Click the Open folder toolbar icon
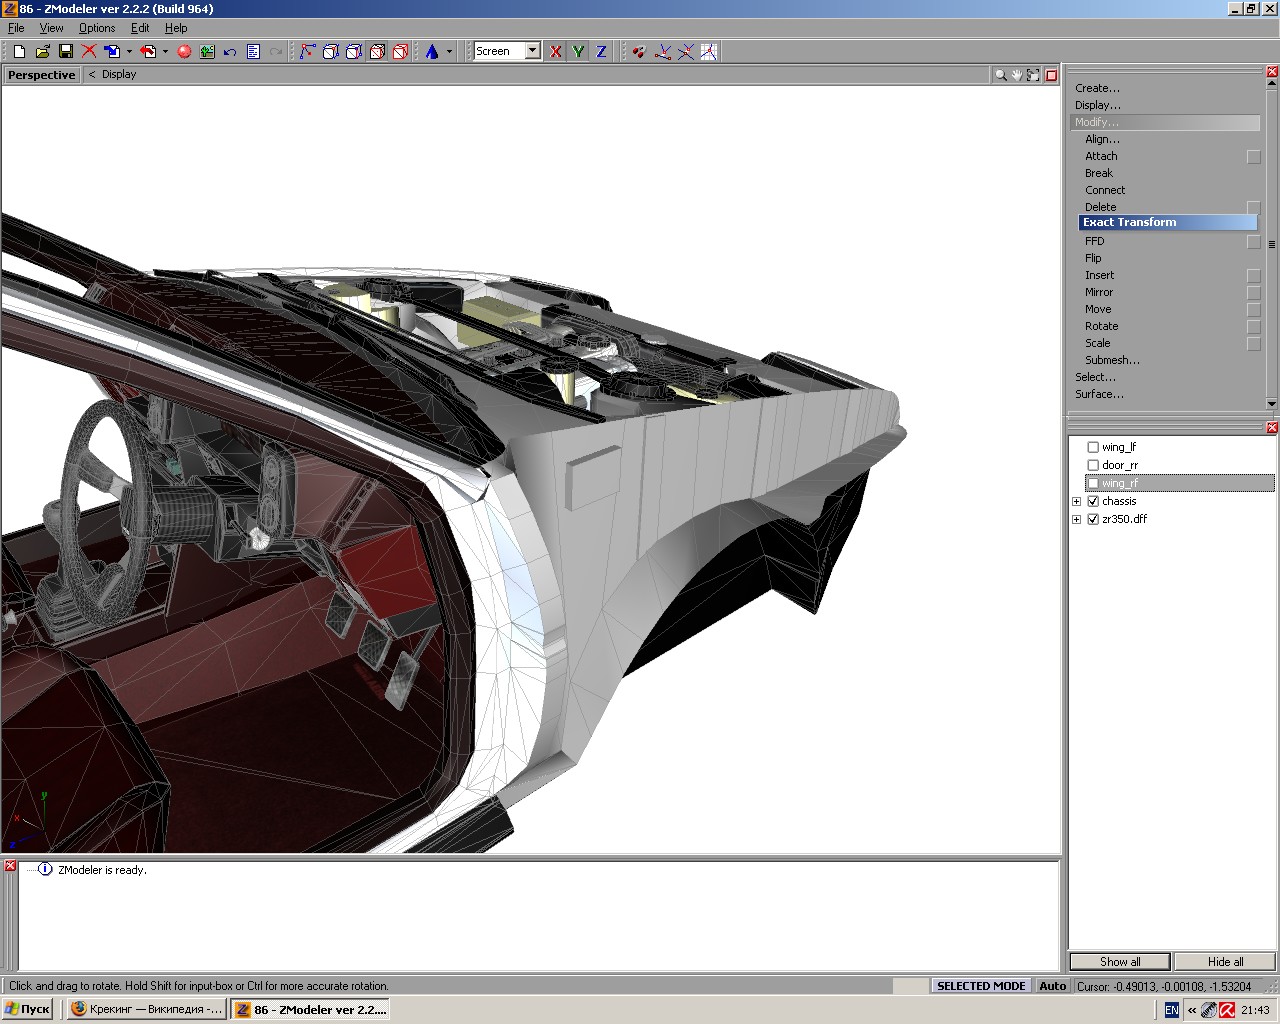Viewport: 1280px width, 1024px height. (42, 51)
